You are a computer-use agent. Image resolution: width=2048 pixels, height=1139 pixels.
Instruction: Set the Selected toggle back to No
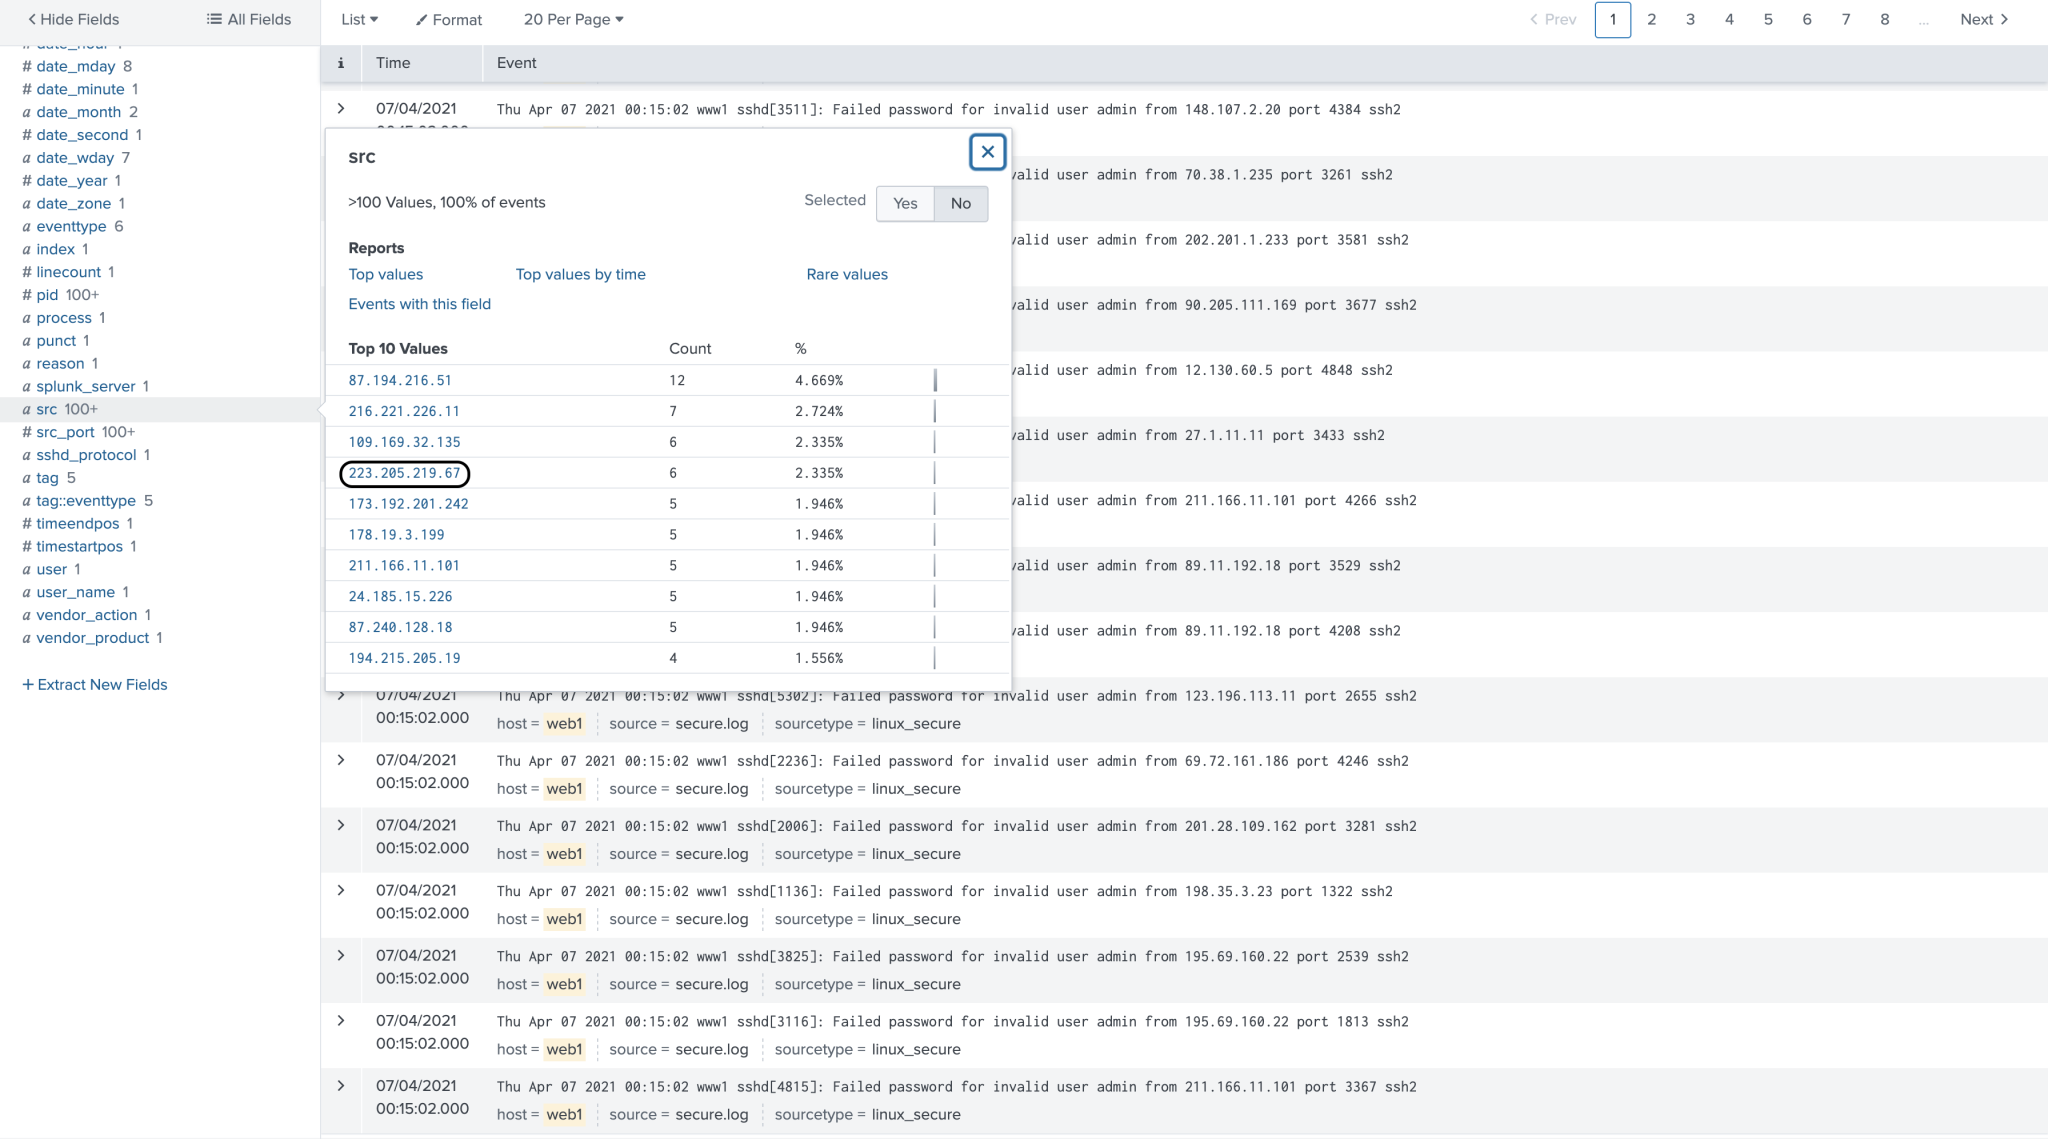[x=959, y=203]
